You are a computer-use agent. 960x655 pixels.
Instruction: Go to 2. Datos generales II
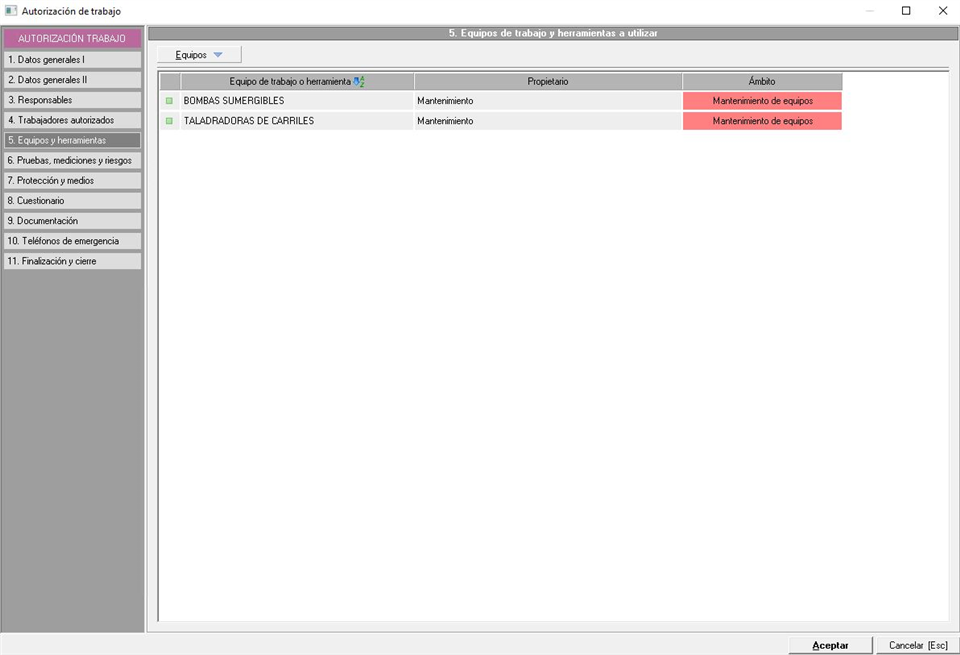pos(72,80)
